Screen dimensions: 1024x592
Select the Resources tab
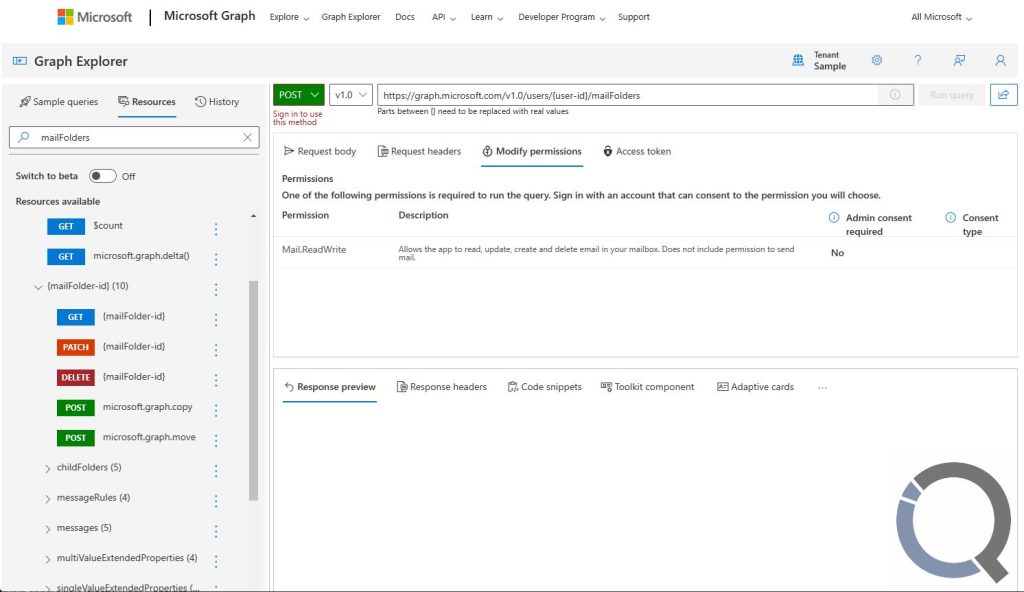[147, 101]
